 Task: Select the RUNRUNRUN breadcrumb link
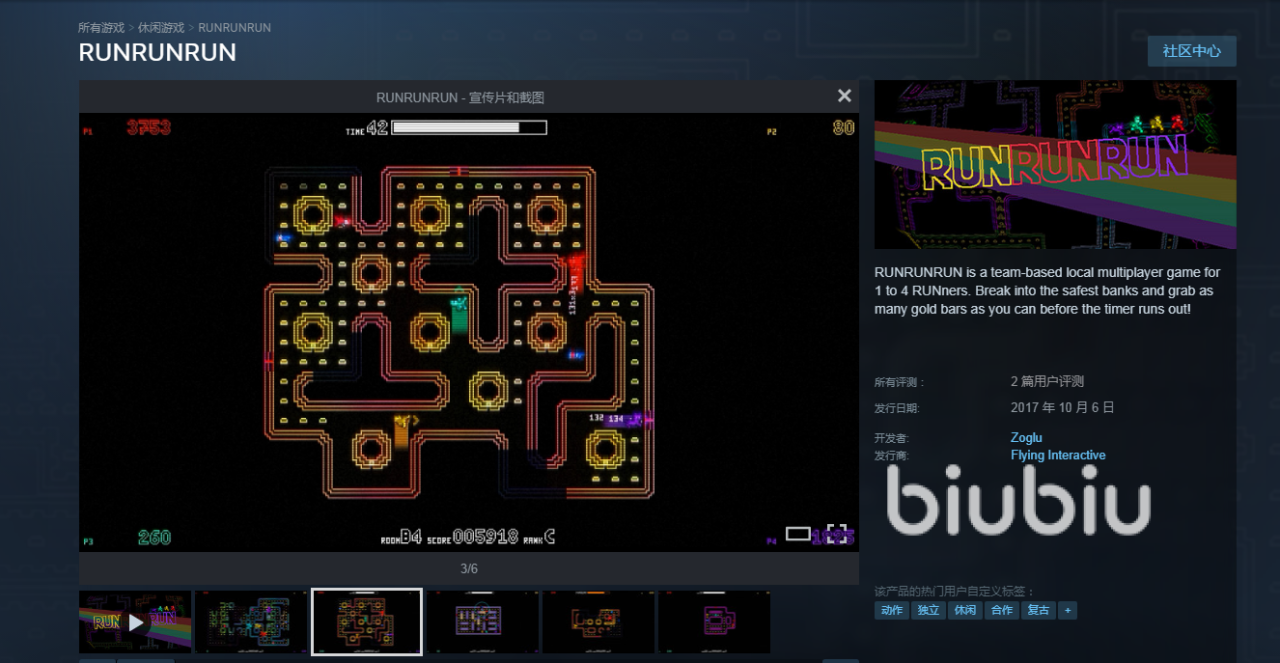(234, 28)
